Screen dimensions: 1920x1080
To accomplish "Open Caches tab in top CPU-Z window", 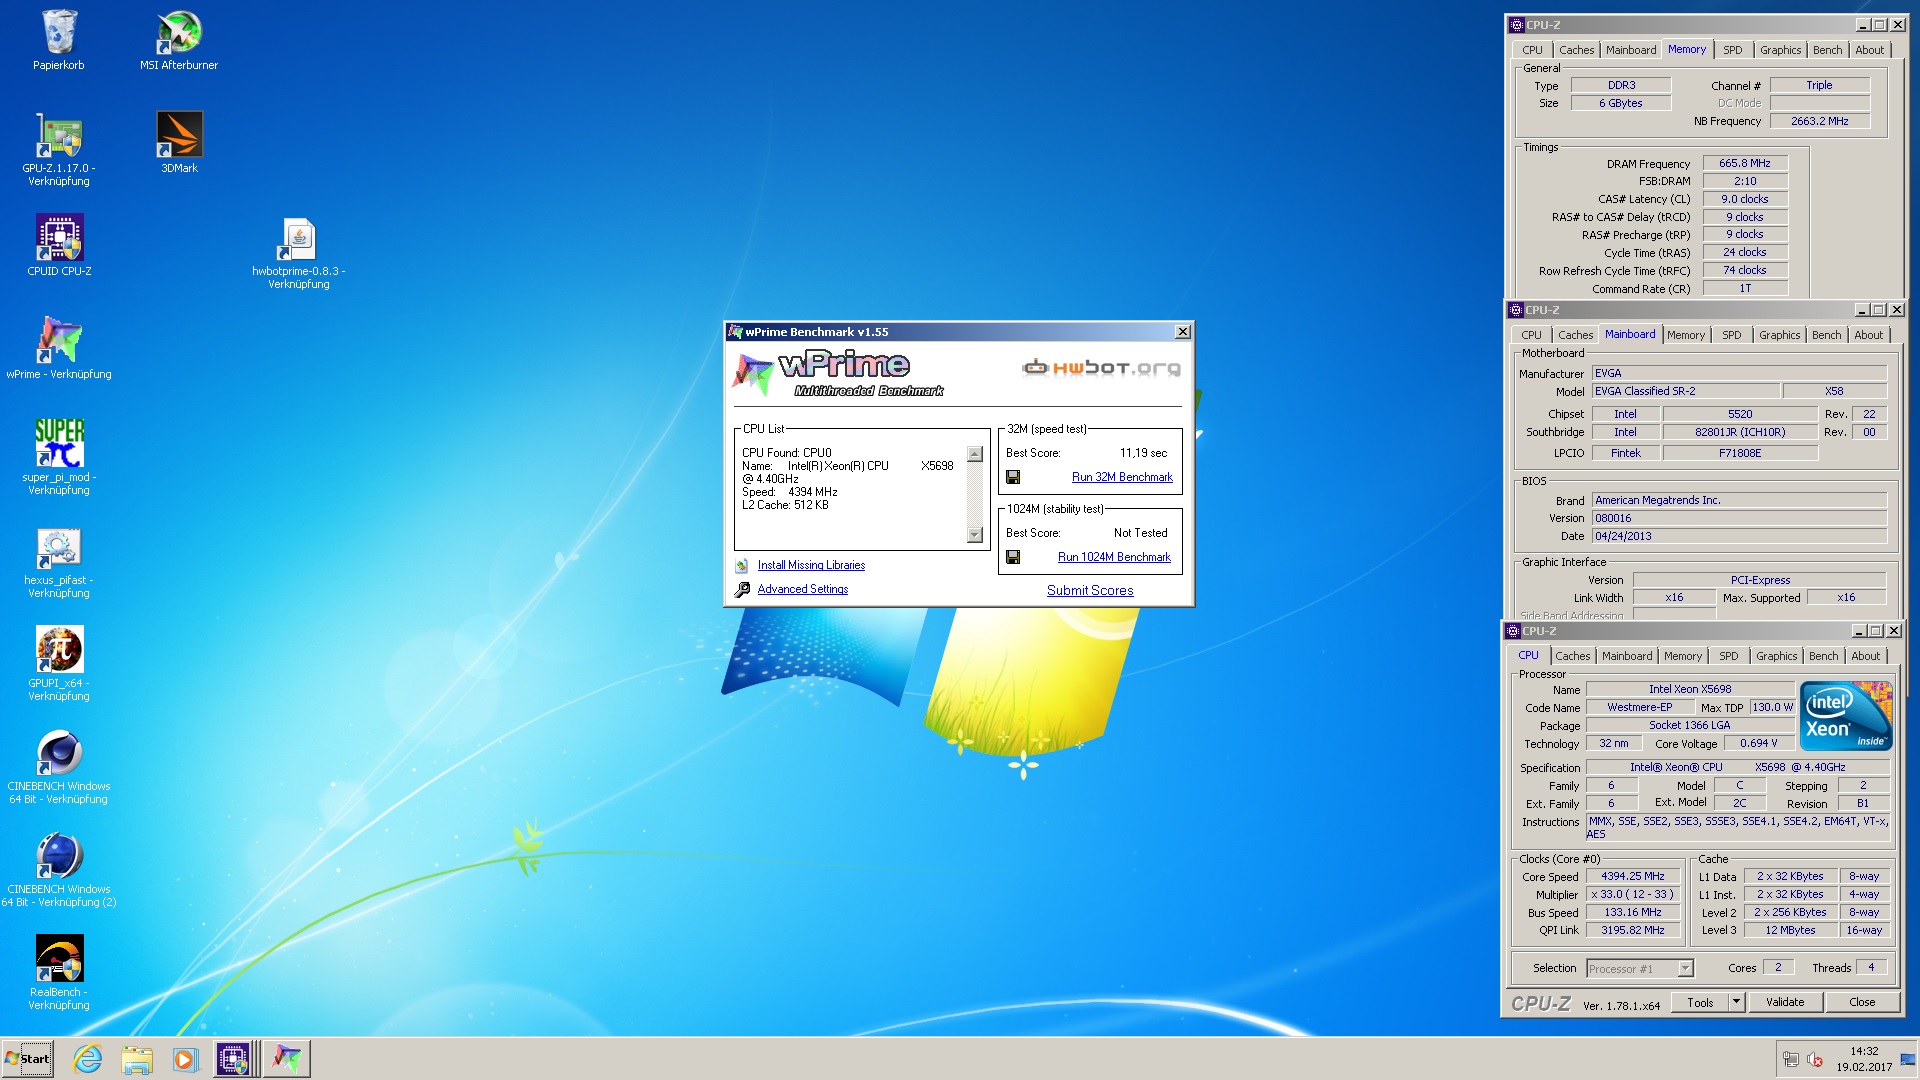I will point(1576,50).
